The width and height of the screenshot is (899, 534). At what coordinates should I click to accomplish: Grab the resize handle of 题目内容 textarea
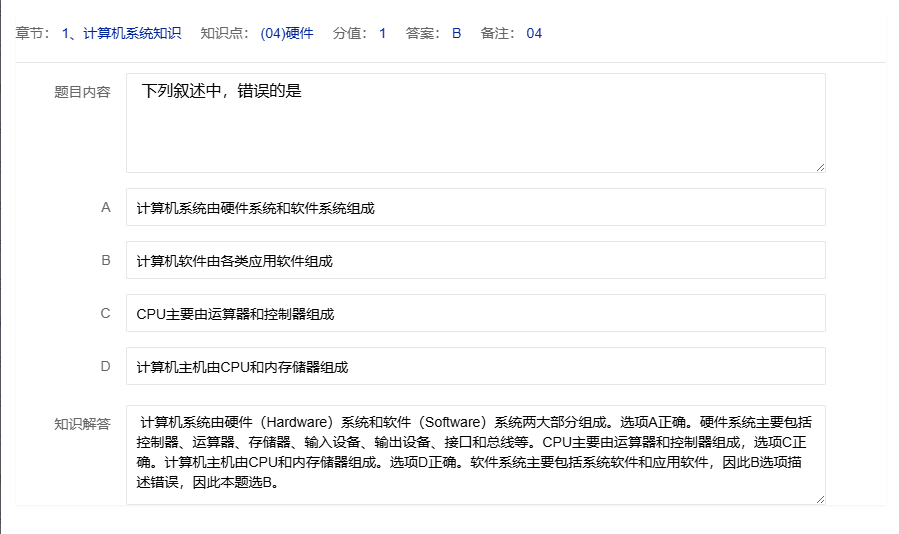pyautogui.click(x=820, y=166)
